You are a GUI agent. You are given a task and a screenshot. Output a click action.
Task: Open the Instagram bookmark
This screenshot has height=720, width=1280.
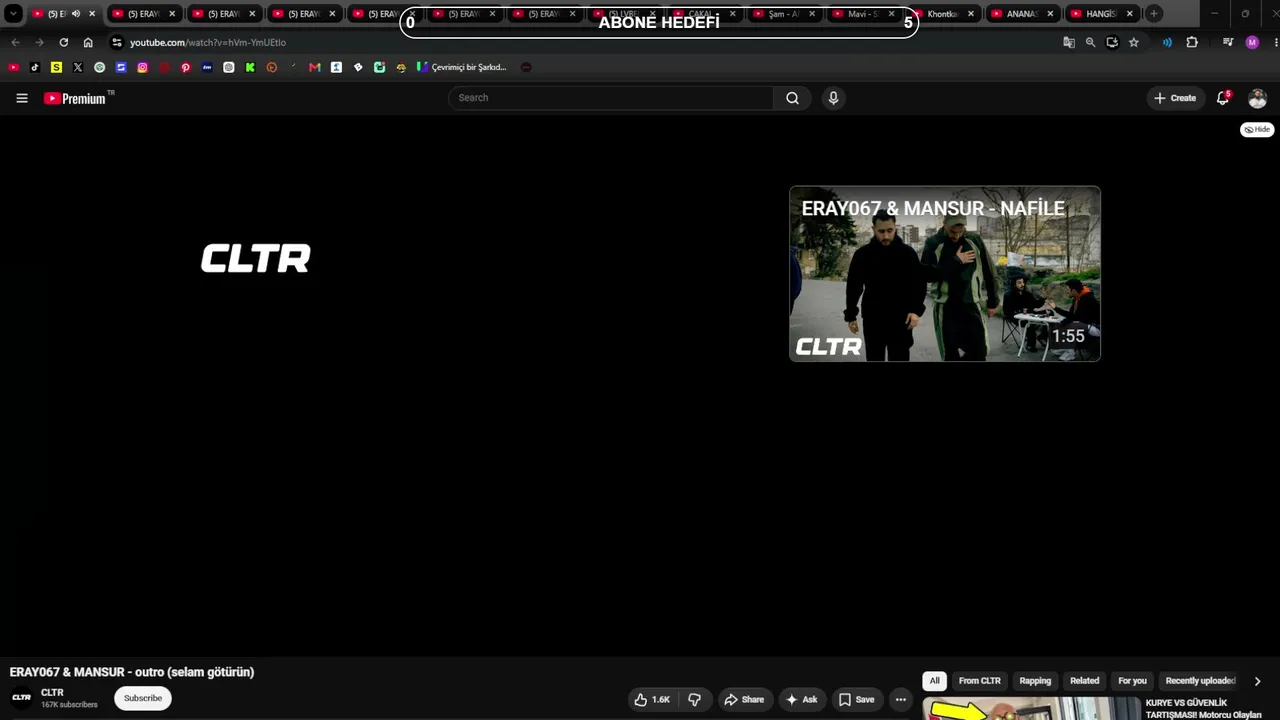coord(143,67)
